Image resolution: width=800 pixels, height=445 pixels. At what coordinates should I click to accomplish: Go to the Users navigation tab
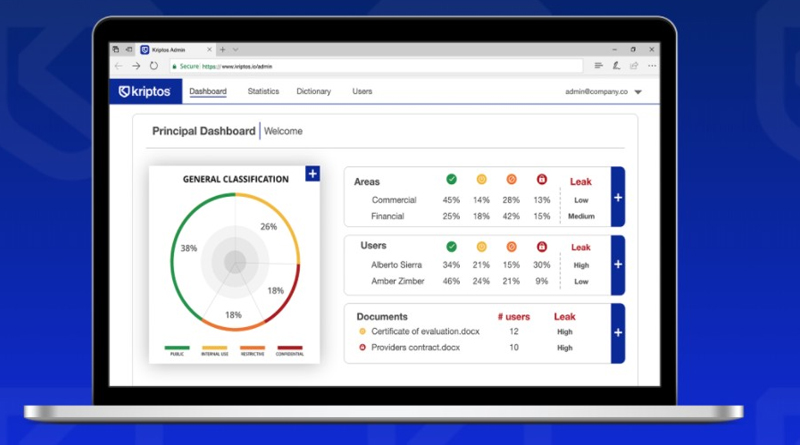tap(362, 91)
